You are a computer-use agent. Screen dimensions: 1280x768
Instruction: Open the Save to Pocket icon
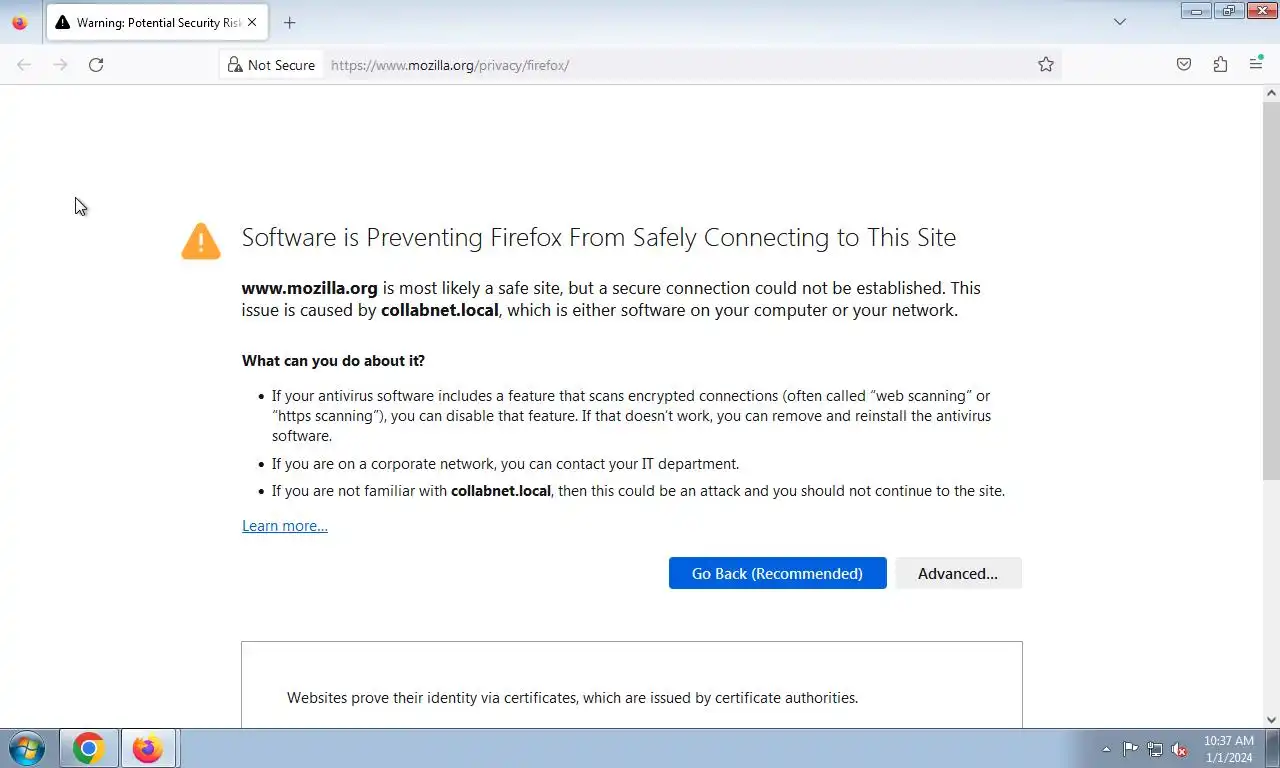(x=1184, y=65)
